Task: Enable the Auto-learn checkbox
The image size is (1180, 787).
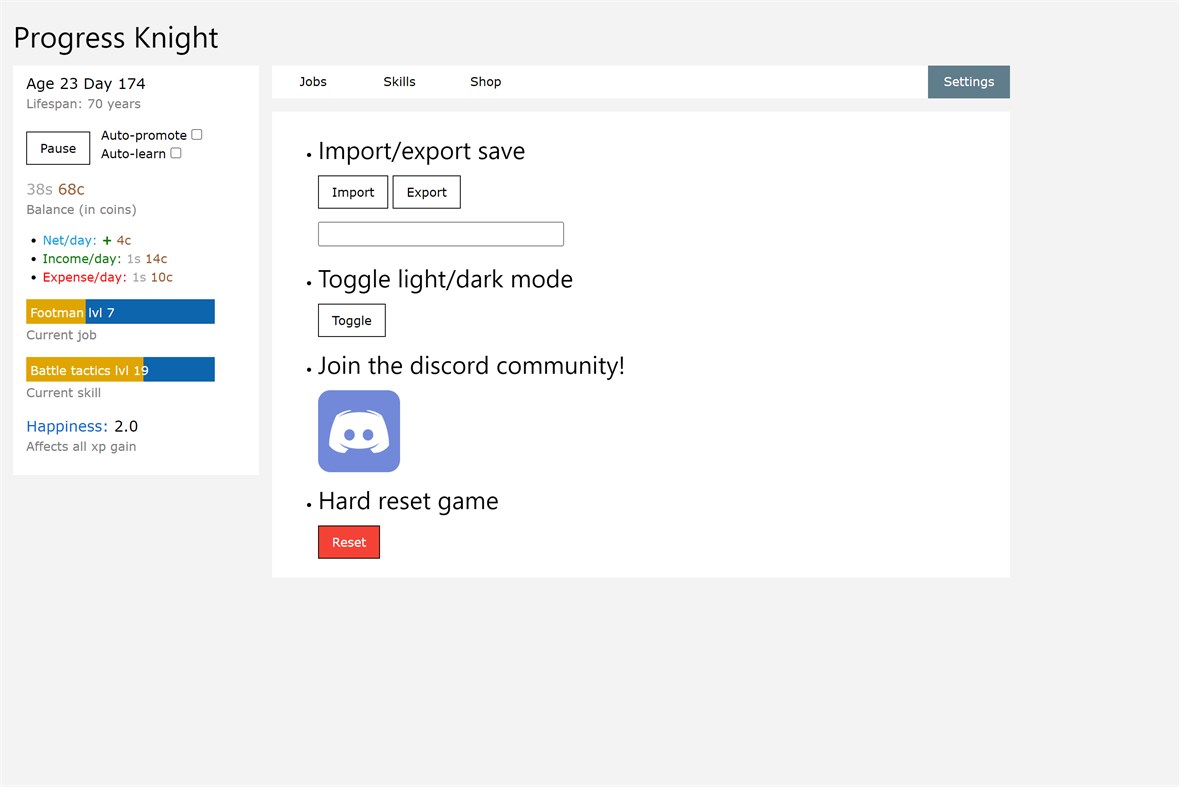Action: [176, 153]
